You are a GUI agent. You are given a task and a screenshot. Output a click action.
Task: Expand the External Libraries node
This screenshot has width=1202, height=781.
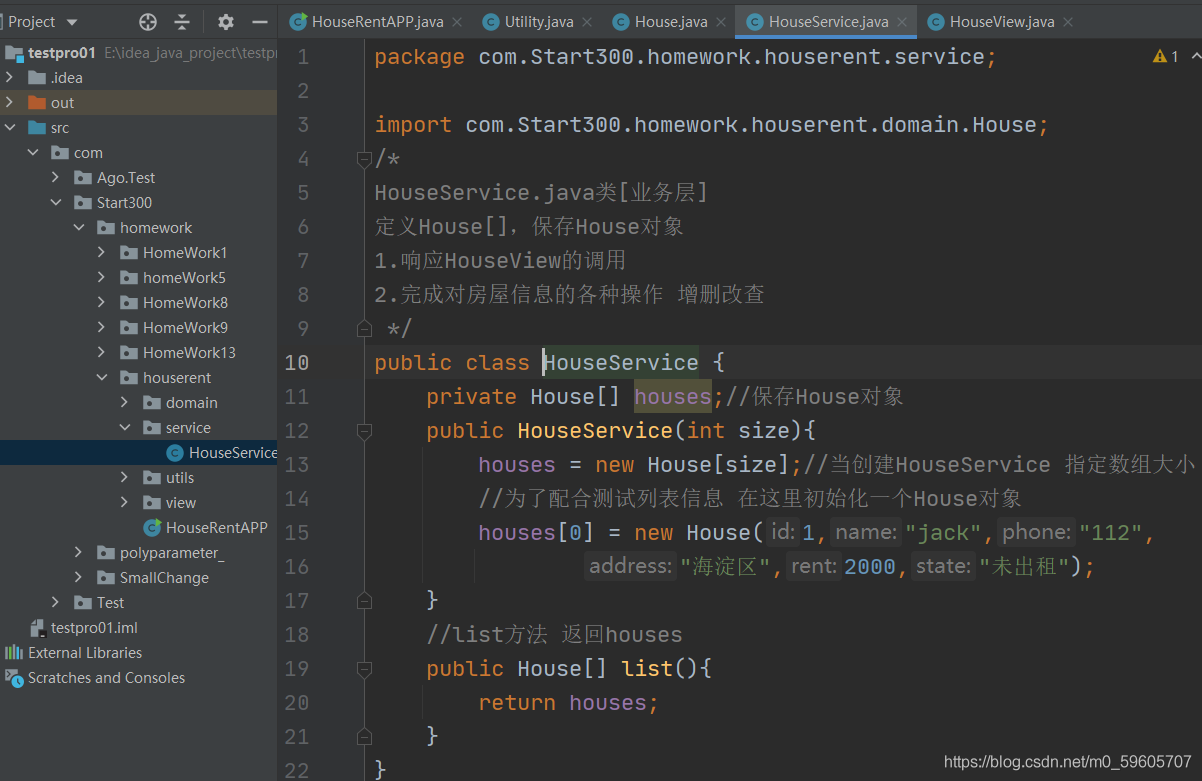point(74,652)
